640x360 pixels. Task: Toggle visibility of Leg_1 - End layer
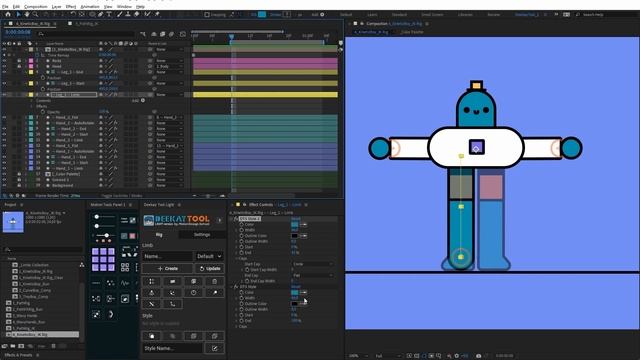(x=4, y=72)
